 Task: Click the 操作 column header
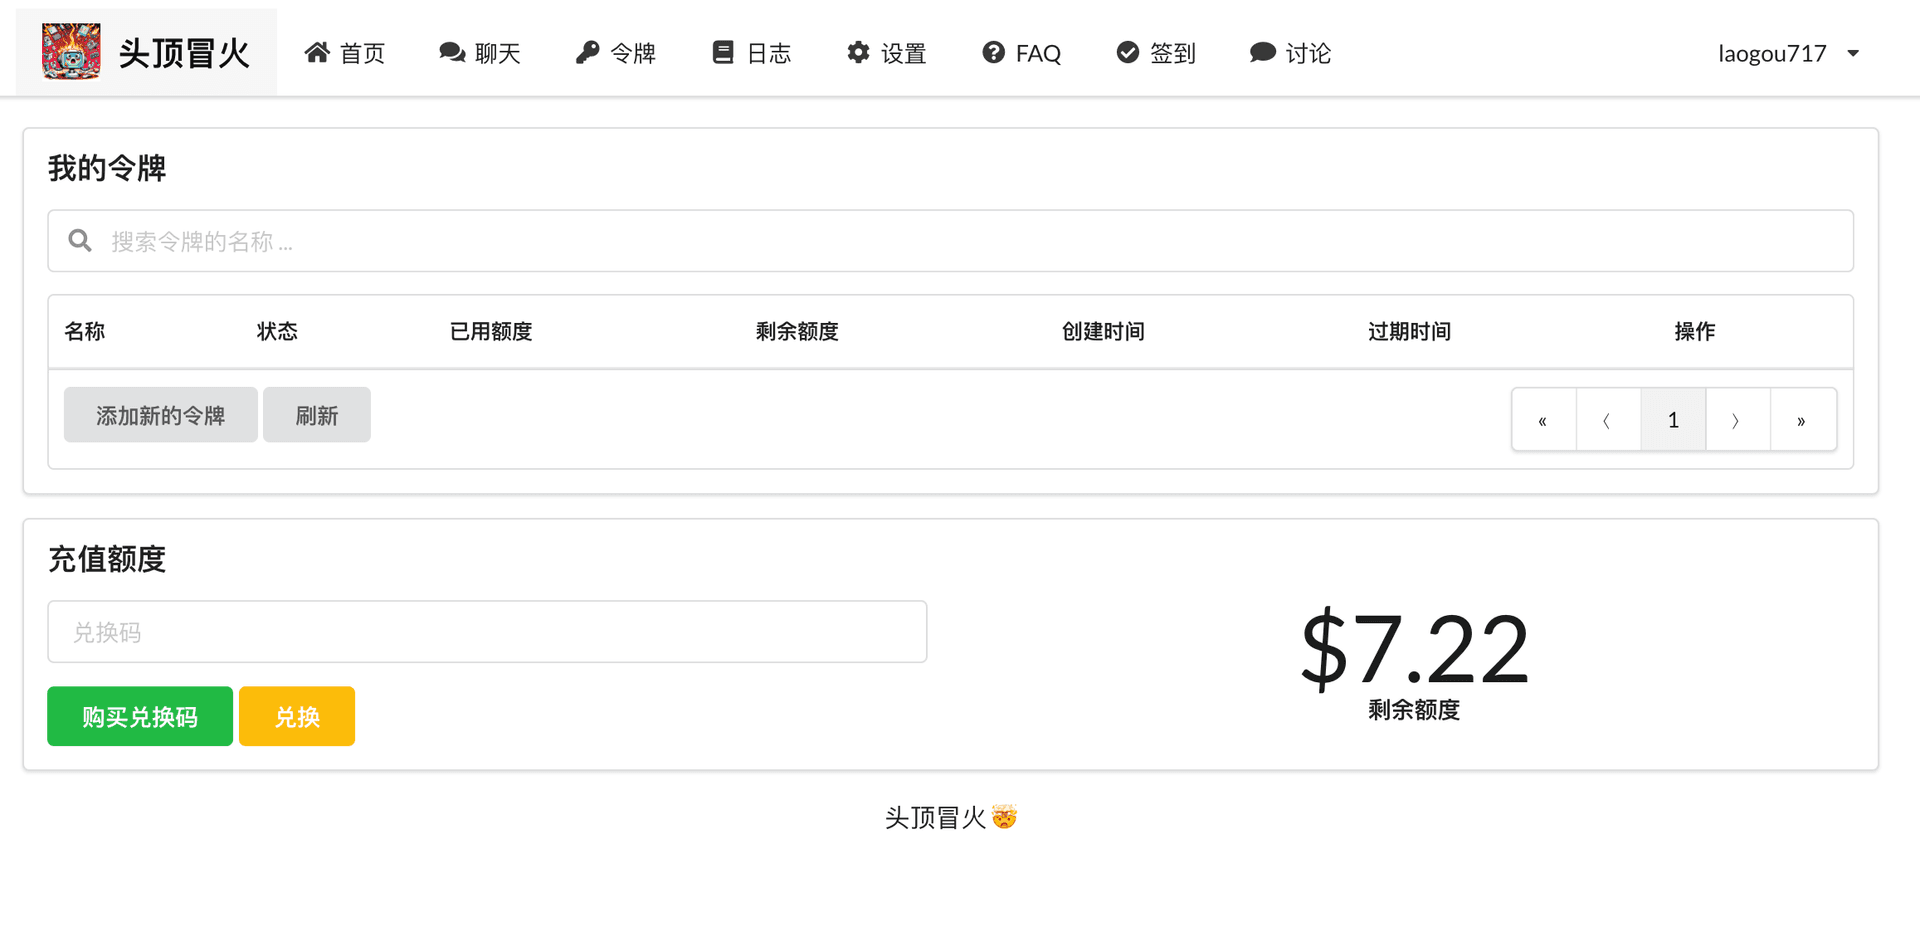[1695, 331]
